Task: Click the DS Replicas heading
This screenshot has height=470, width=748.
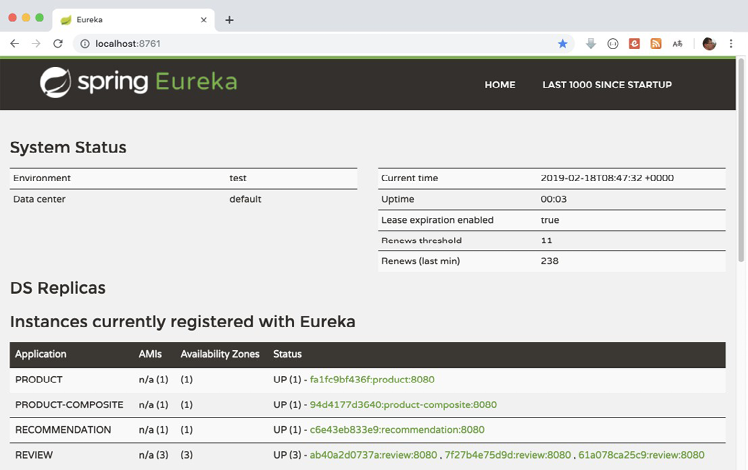Action: (58, 288)
